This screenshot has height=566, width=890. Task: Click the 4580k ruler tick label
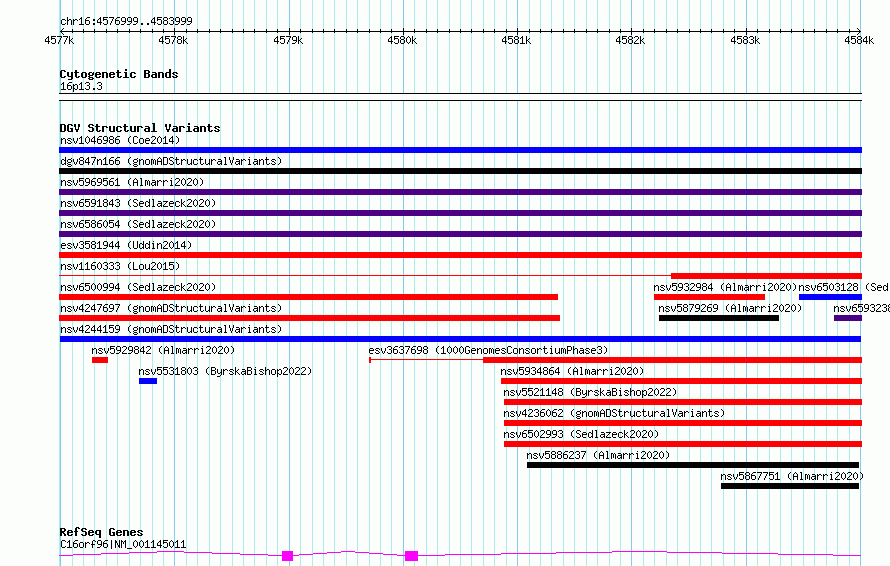click(x=402, y=40)
